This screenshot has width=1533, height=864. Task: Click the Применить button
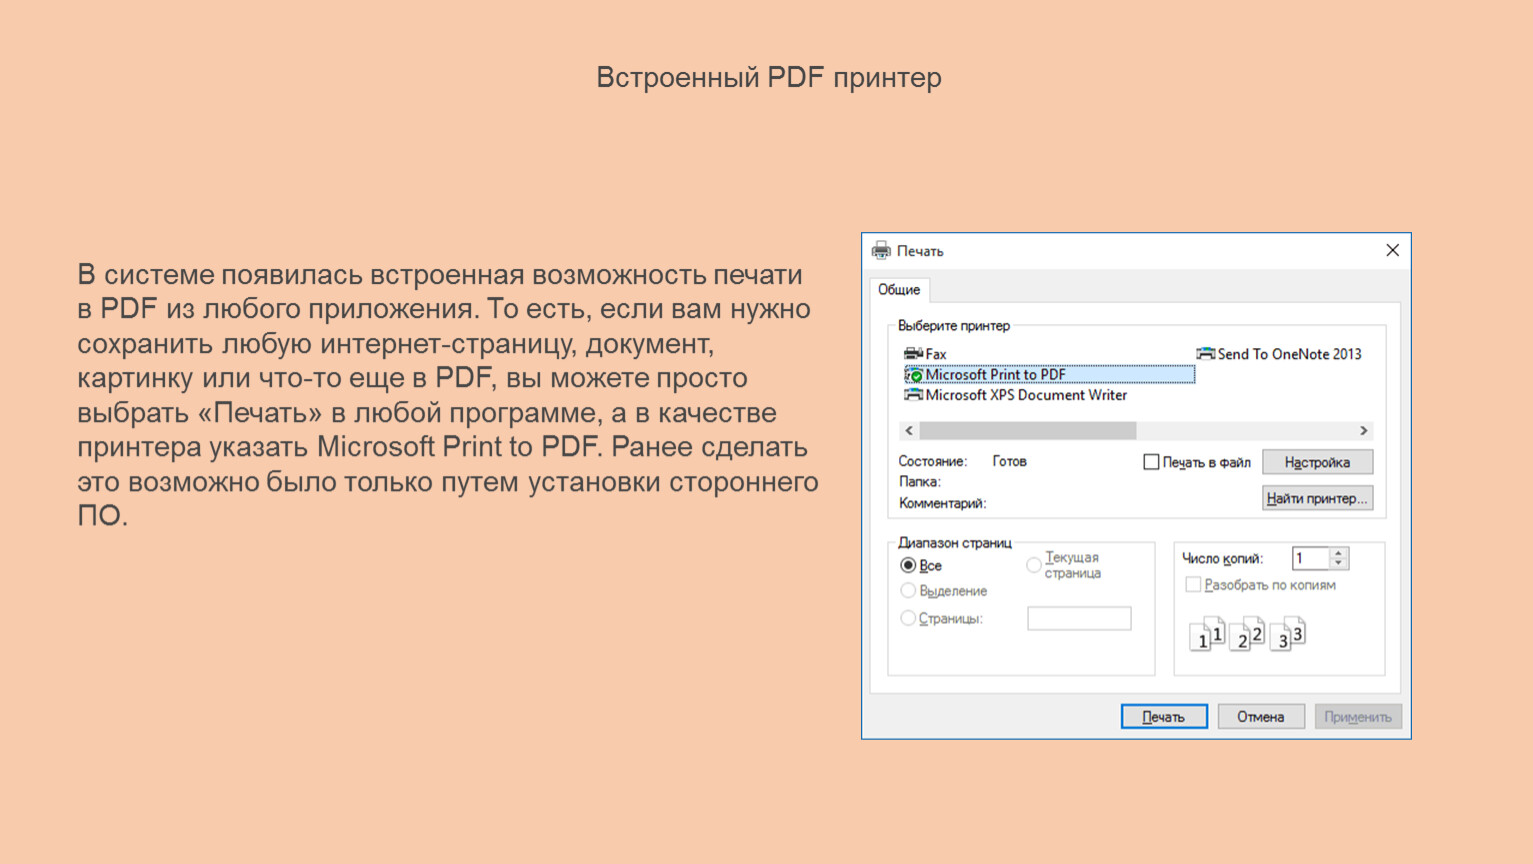[1358, 717]
